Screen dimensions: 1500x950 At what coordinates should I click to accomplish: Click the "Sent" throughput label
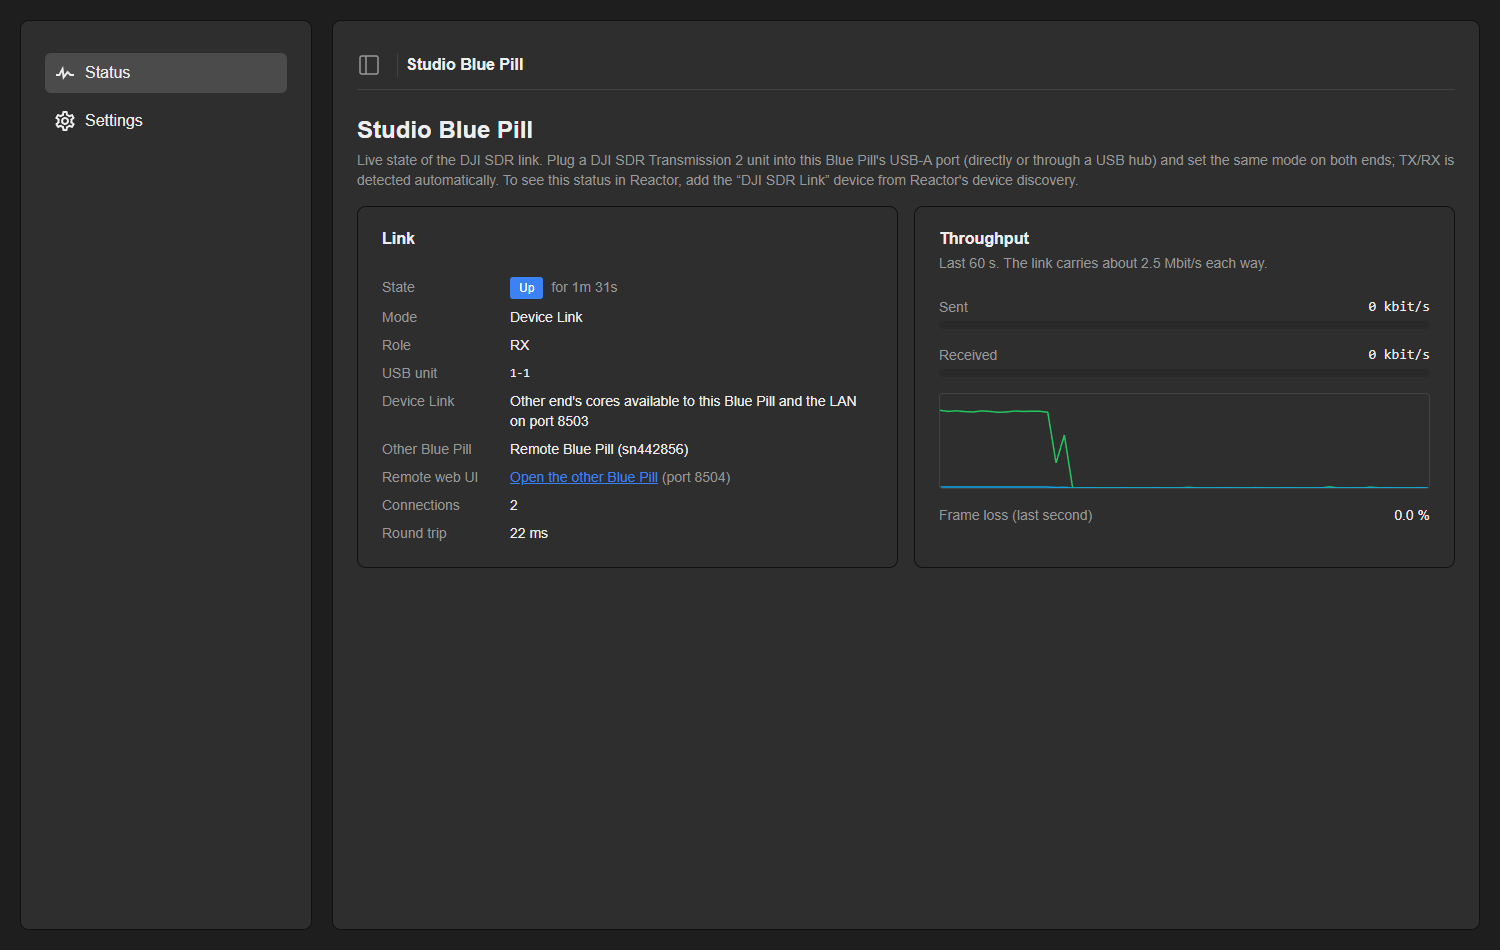(953, 307)
